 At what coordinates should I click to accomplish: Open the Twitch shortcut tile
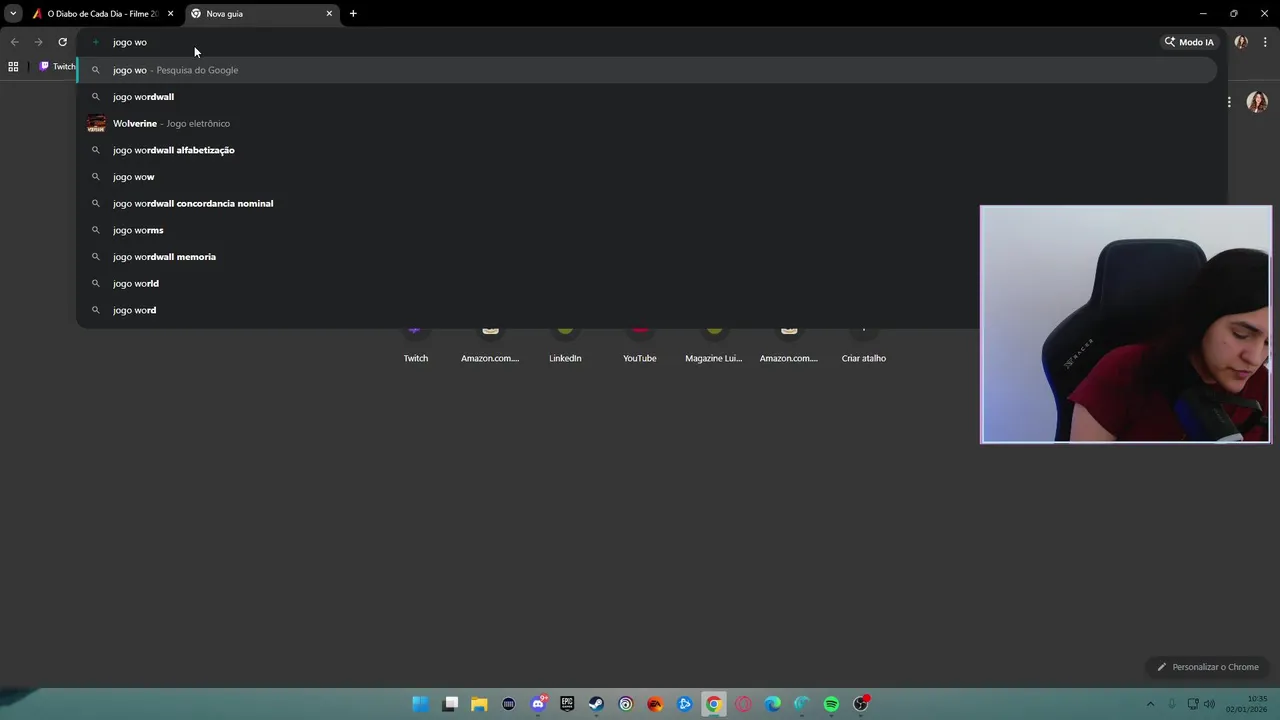415,345
